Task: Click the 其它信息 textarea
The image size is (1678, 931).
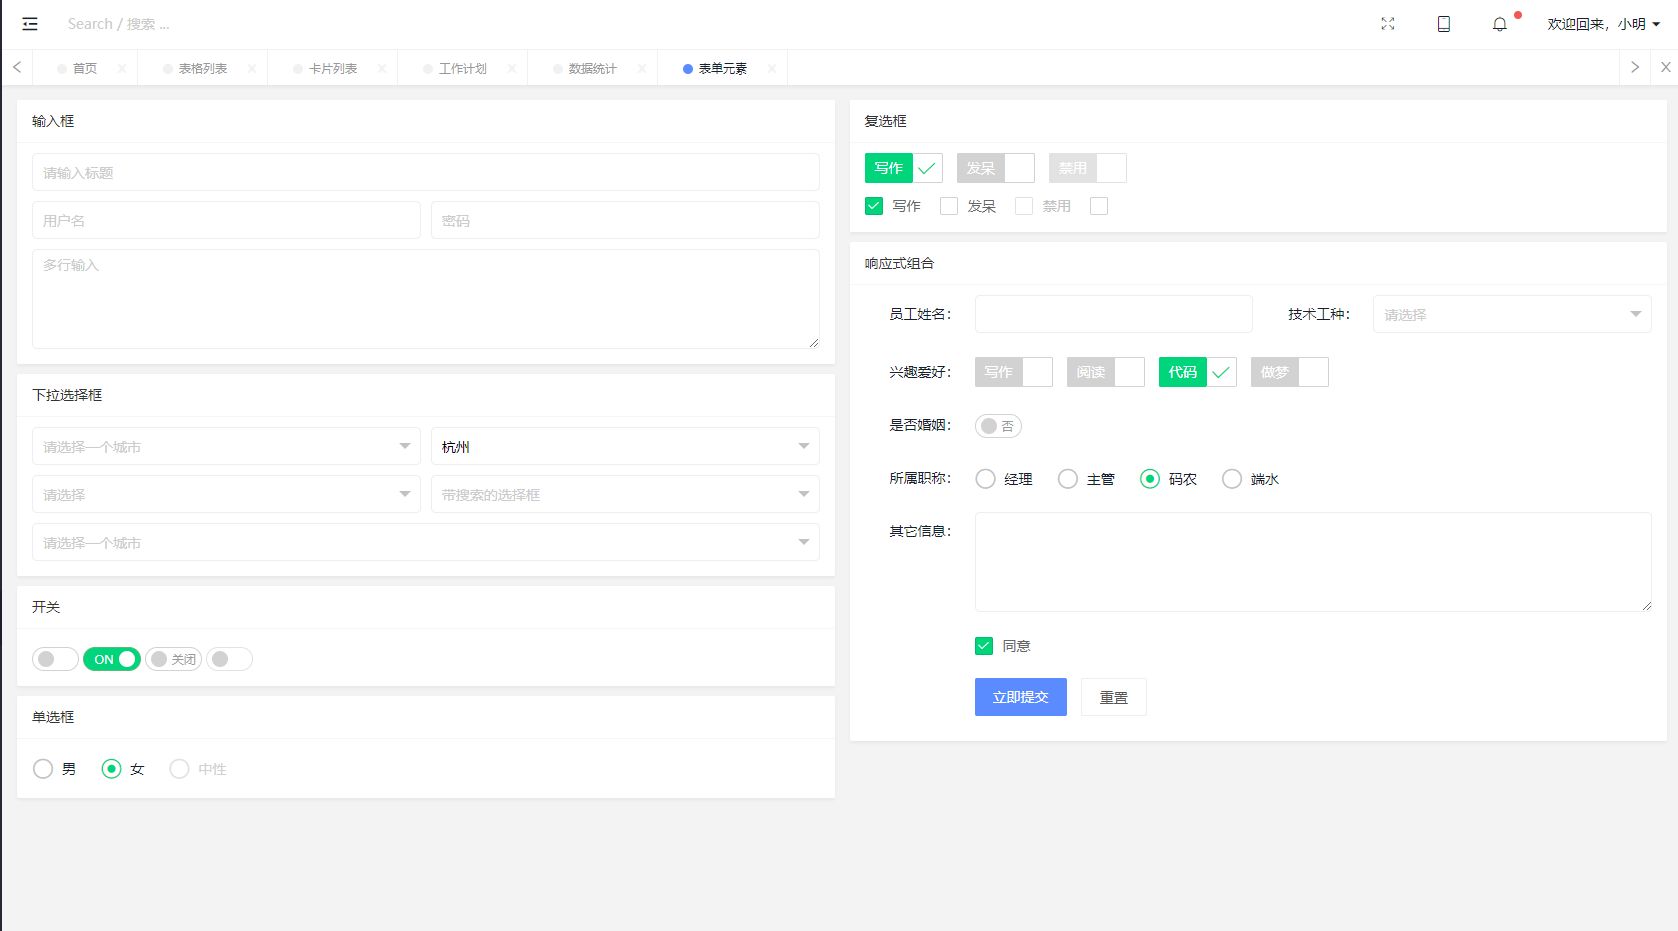Action: point(1313,562)
